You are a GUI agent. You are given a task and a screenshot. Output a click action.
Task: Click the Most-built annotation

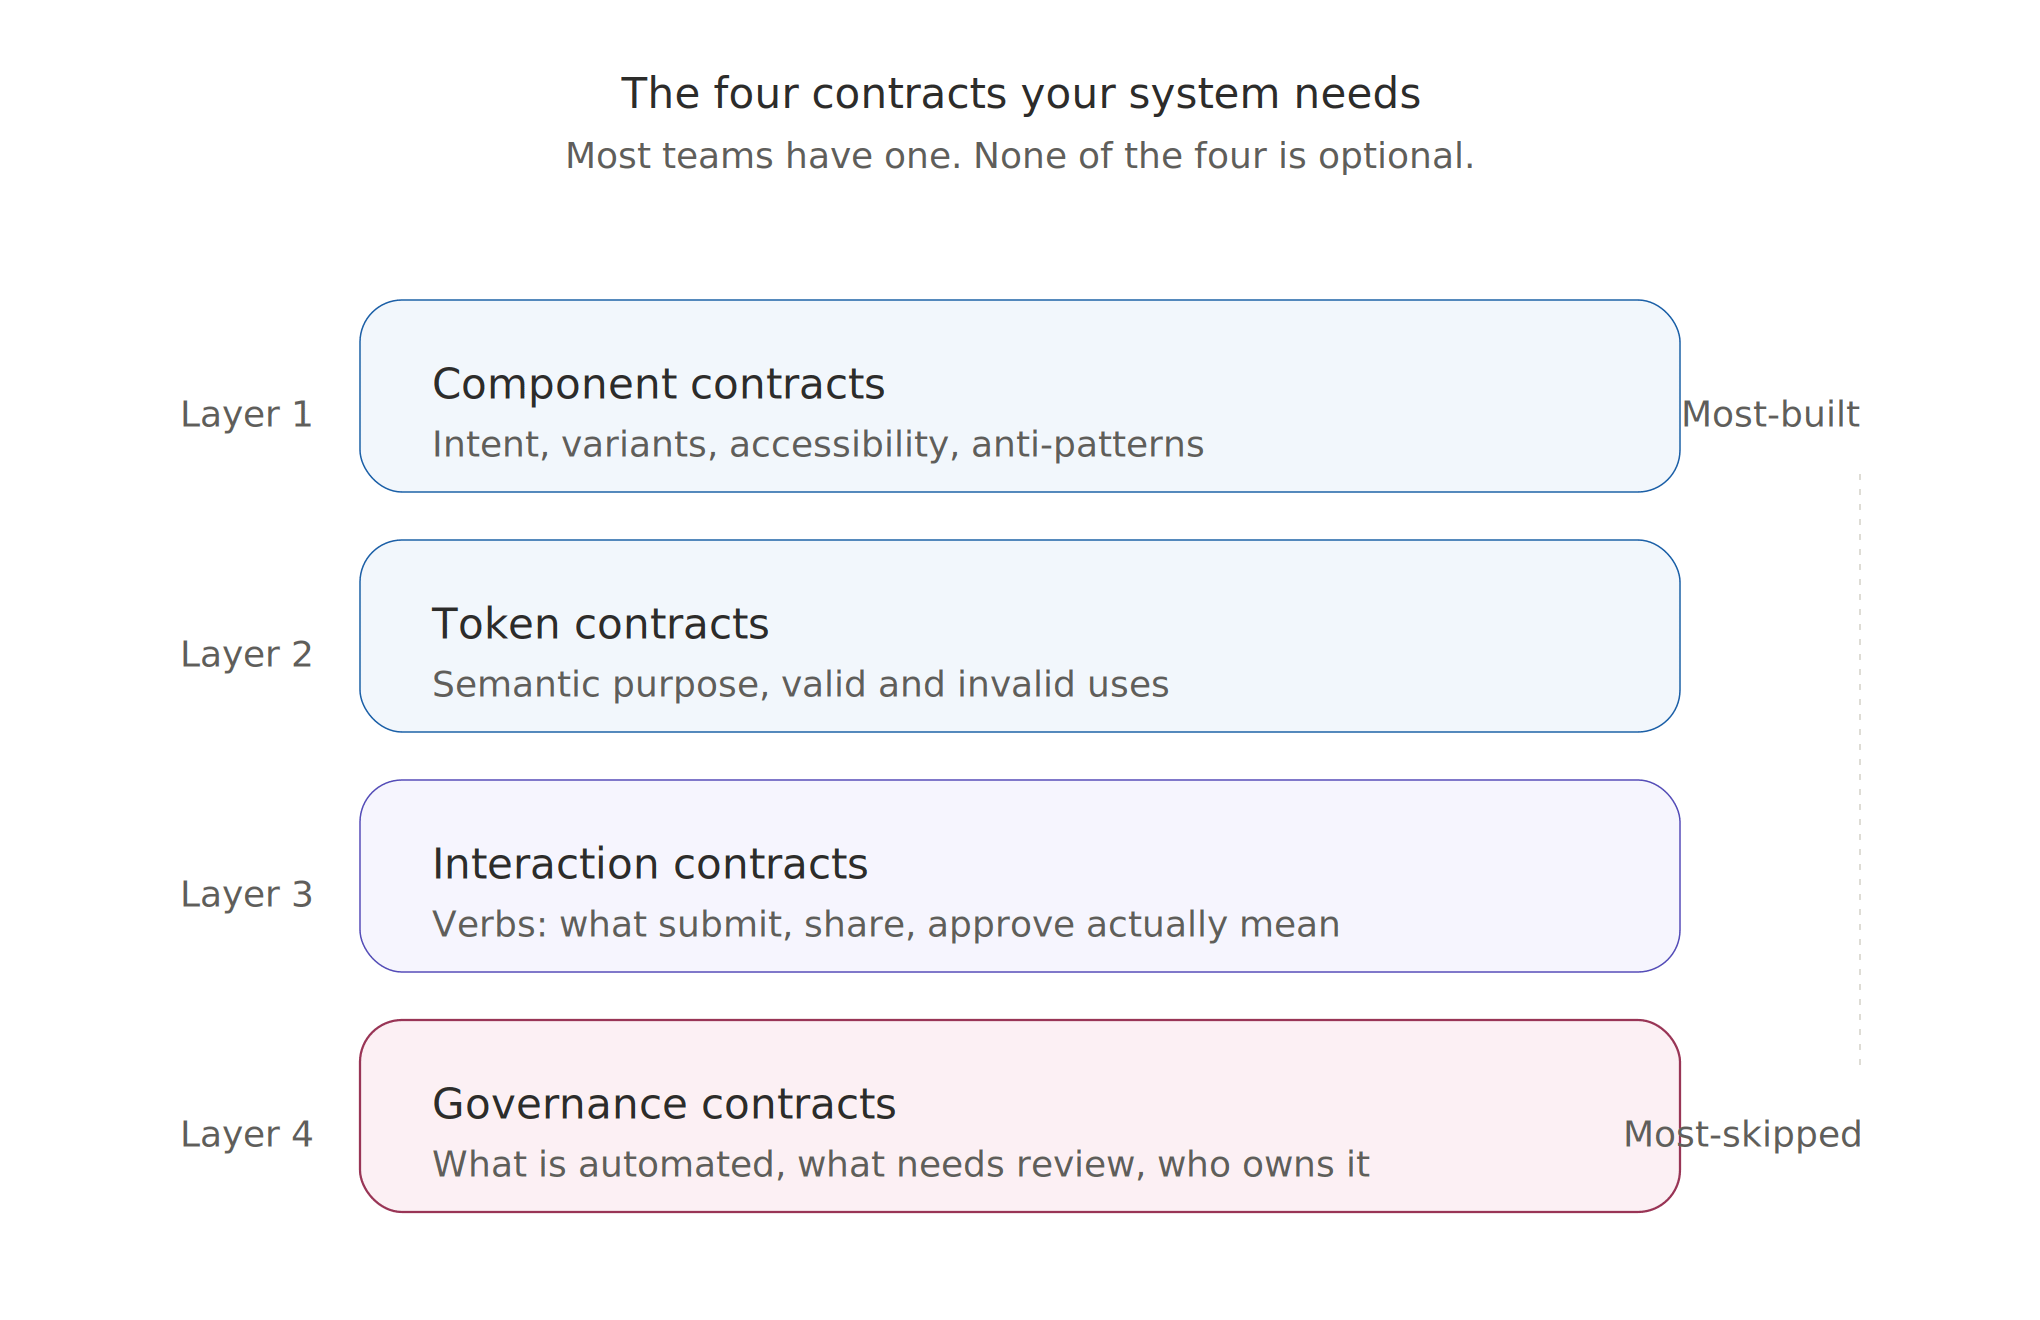[1771, 414]
